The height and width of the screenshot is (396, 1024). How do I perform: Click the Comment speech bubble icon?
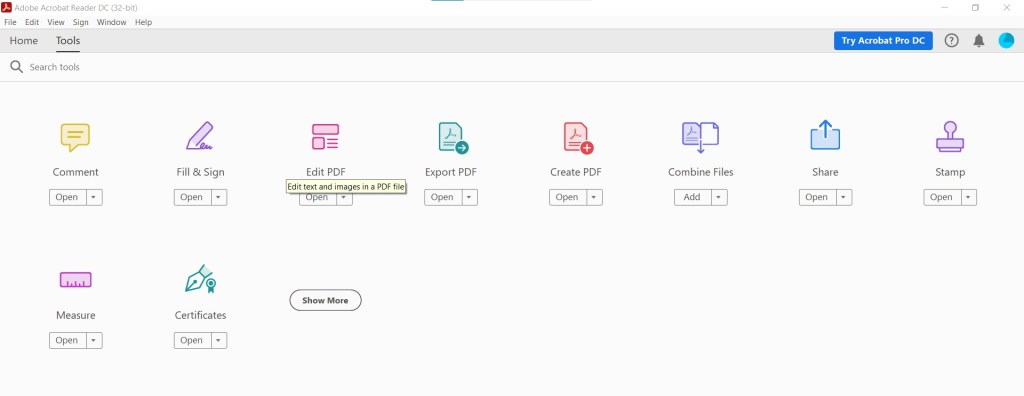[x=75, y=137]
